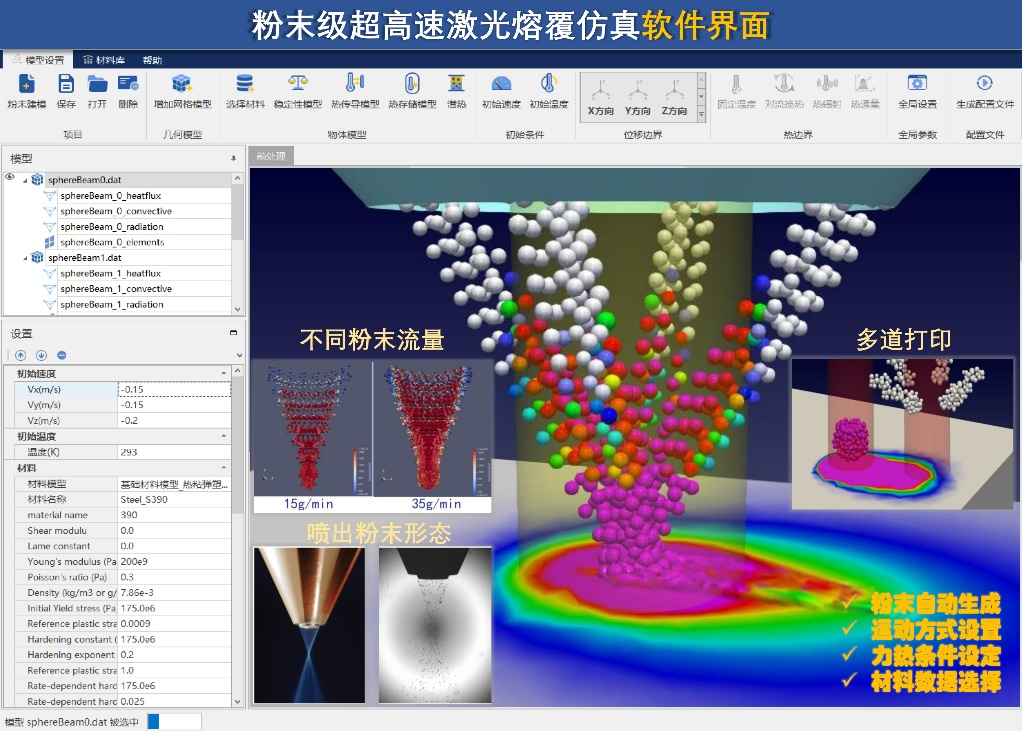Switch to the 模型设置 ribbon tab
Image resolution: width=1022 pixels, height=731 pixels.
pos(38,60)
